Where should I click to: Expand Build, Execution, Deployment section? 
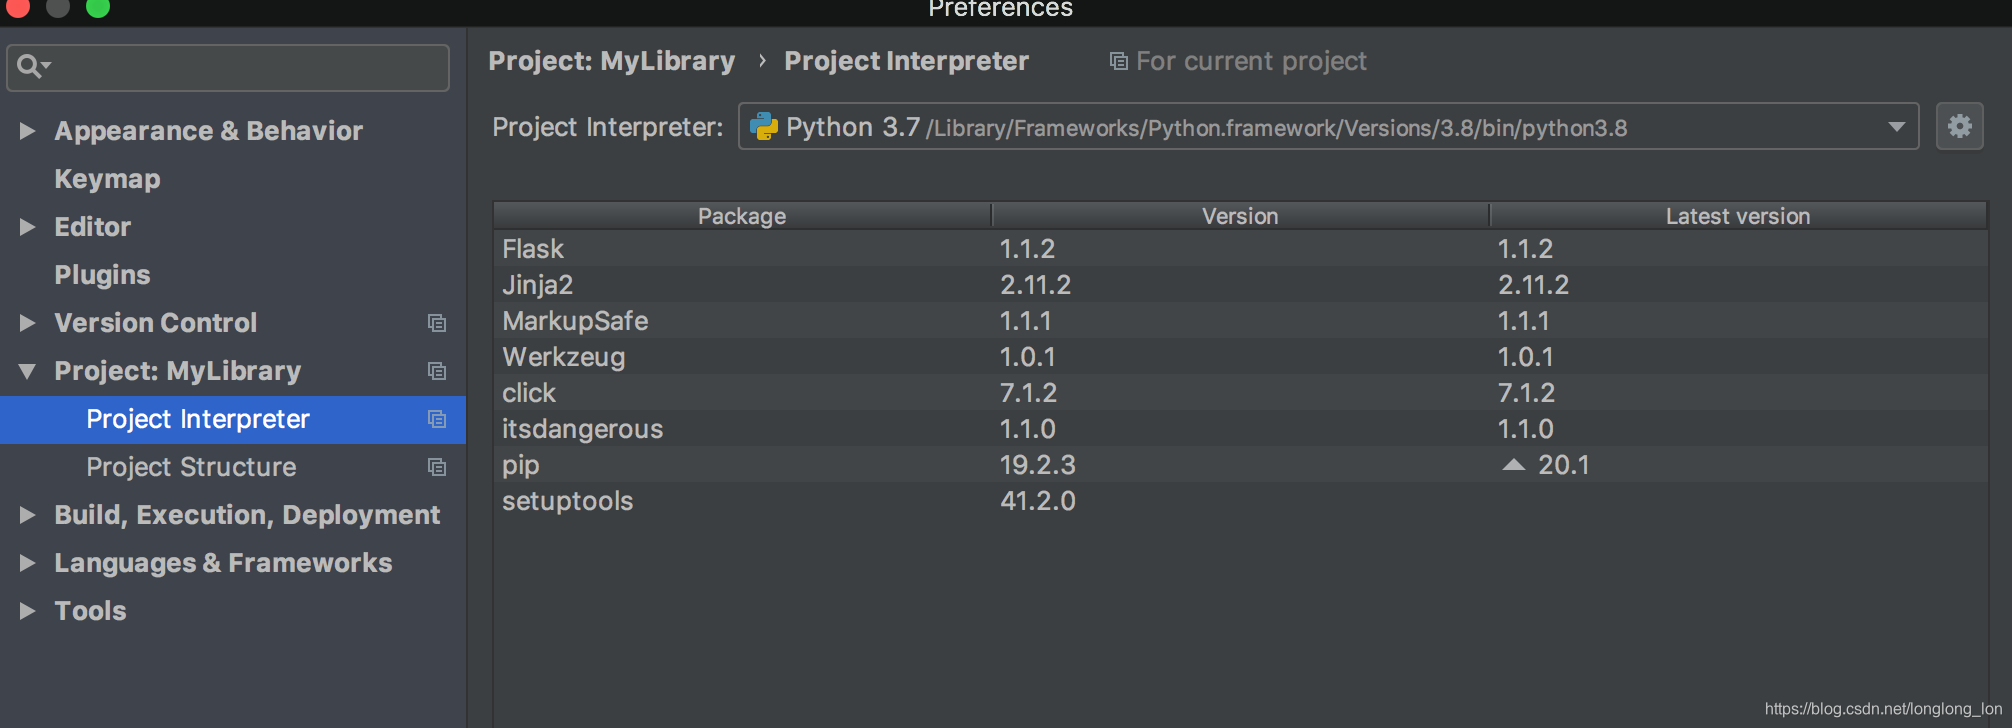point(27,515)
